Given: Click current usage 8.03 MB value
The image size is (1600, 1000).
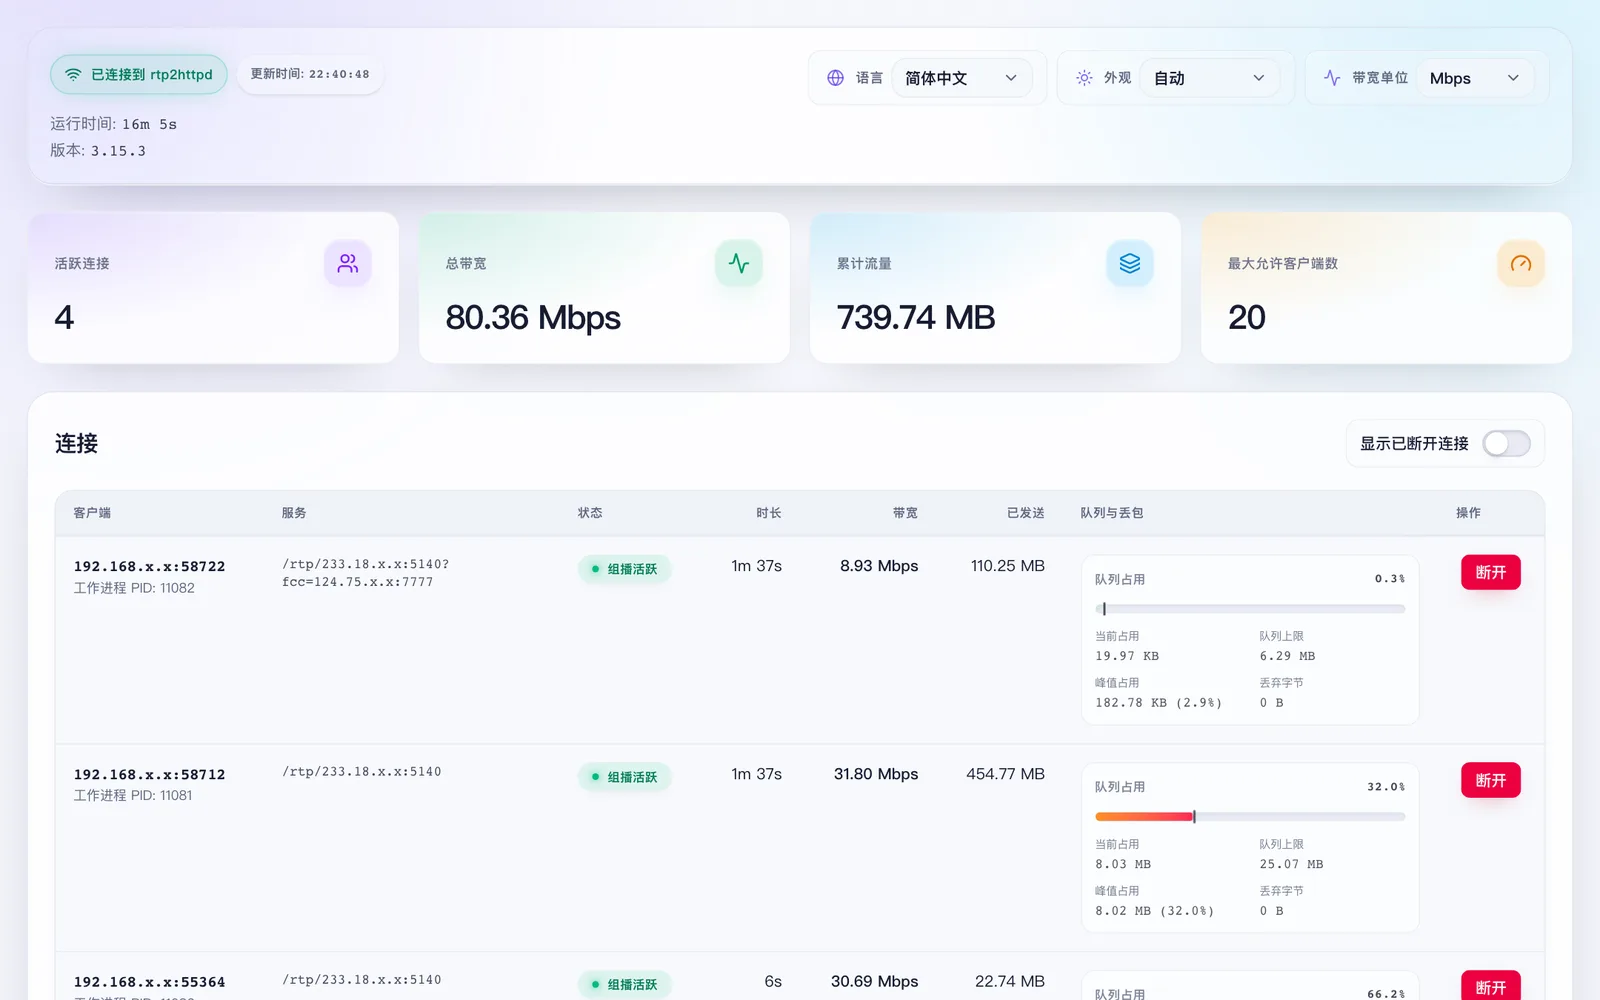Looking at the screenshot, I should click(x=1123, y=864).
